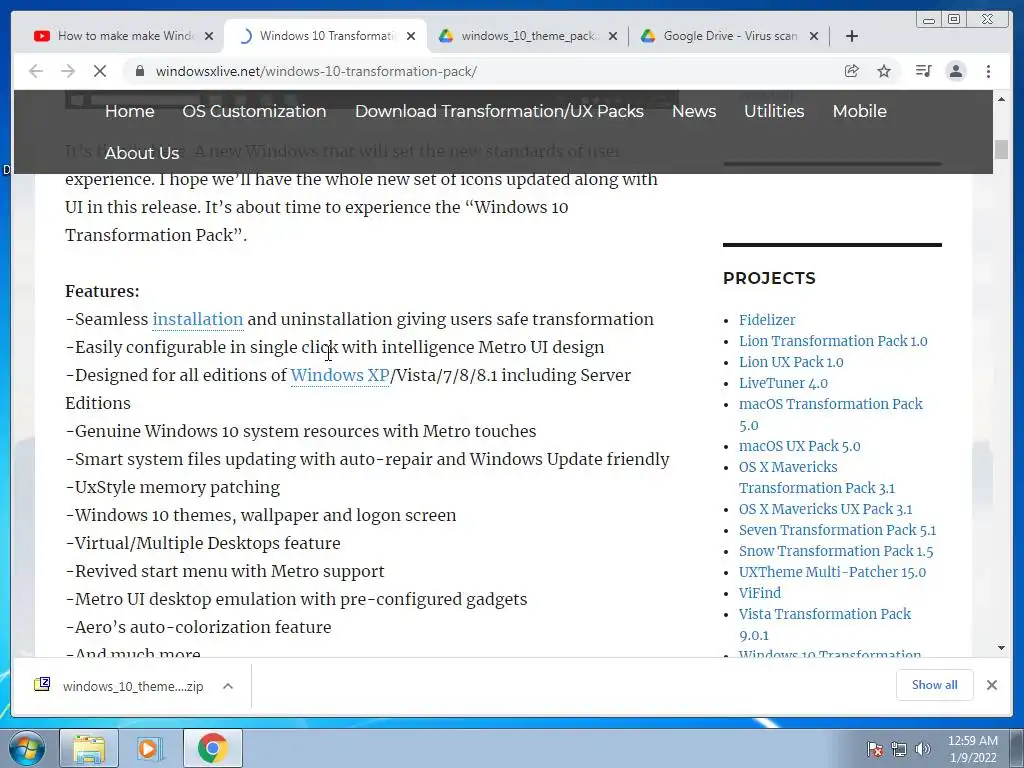Viewport: 1024px width, 768px height.
Task: Close the windows_10_theme_pack Drive tab
Action: (613, 36)
